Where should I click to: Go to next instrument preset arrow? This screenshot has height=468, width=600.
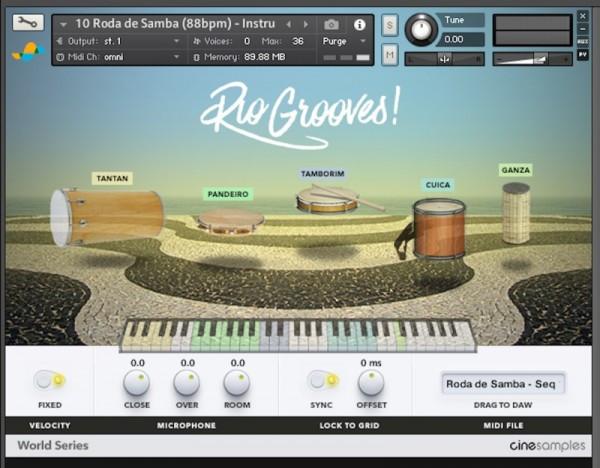coord(306,24)
